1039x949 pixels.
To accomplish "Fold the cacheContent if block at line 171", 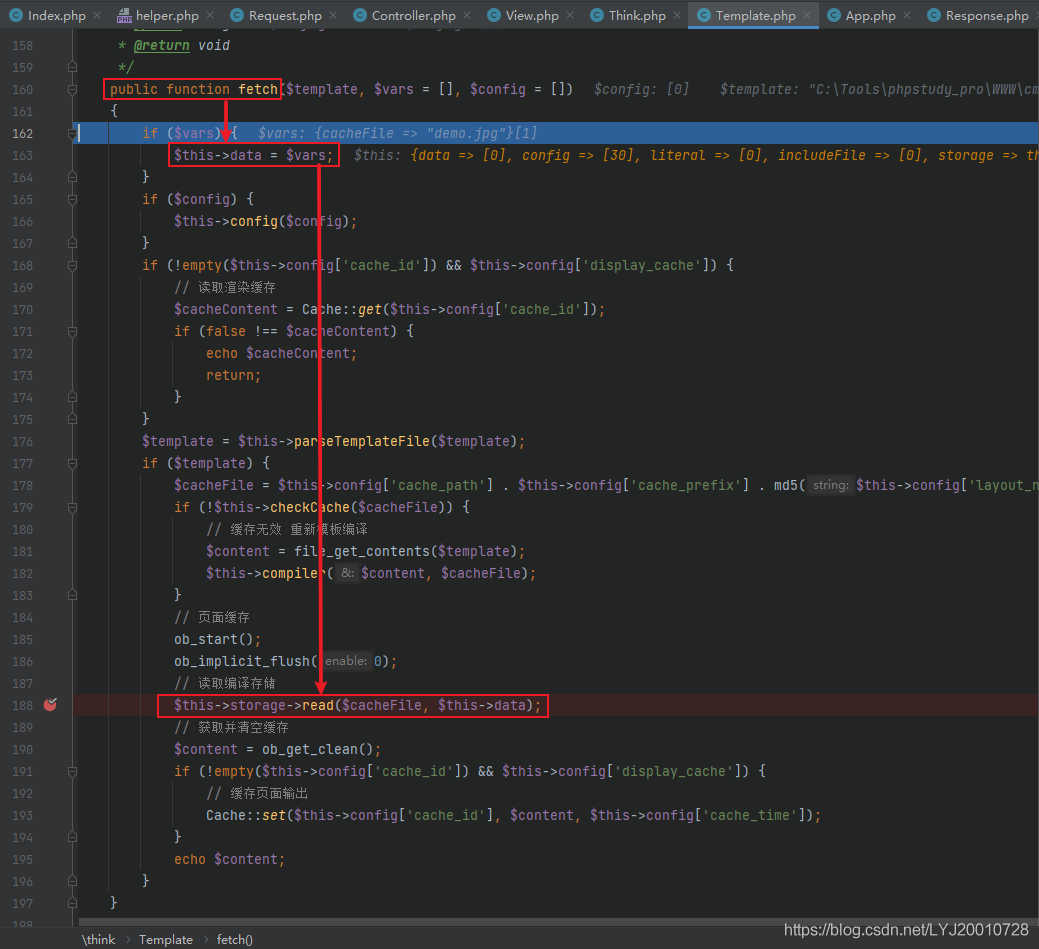I will pos(72,331).
